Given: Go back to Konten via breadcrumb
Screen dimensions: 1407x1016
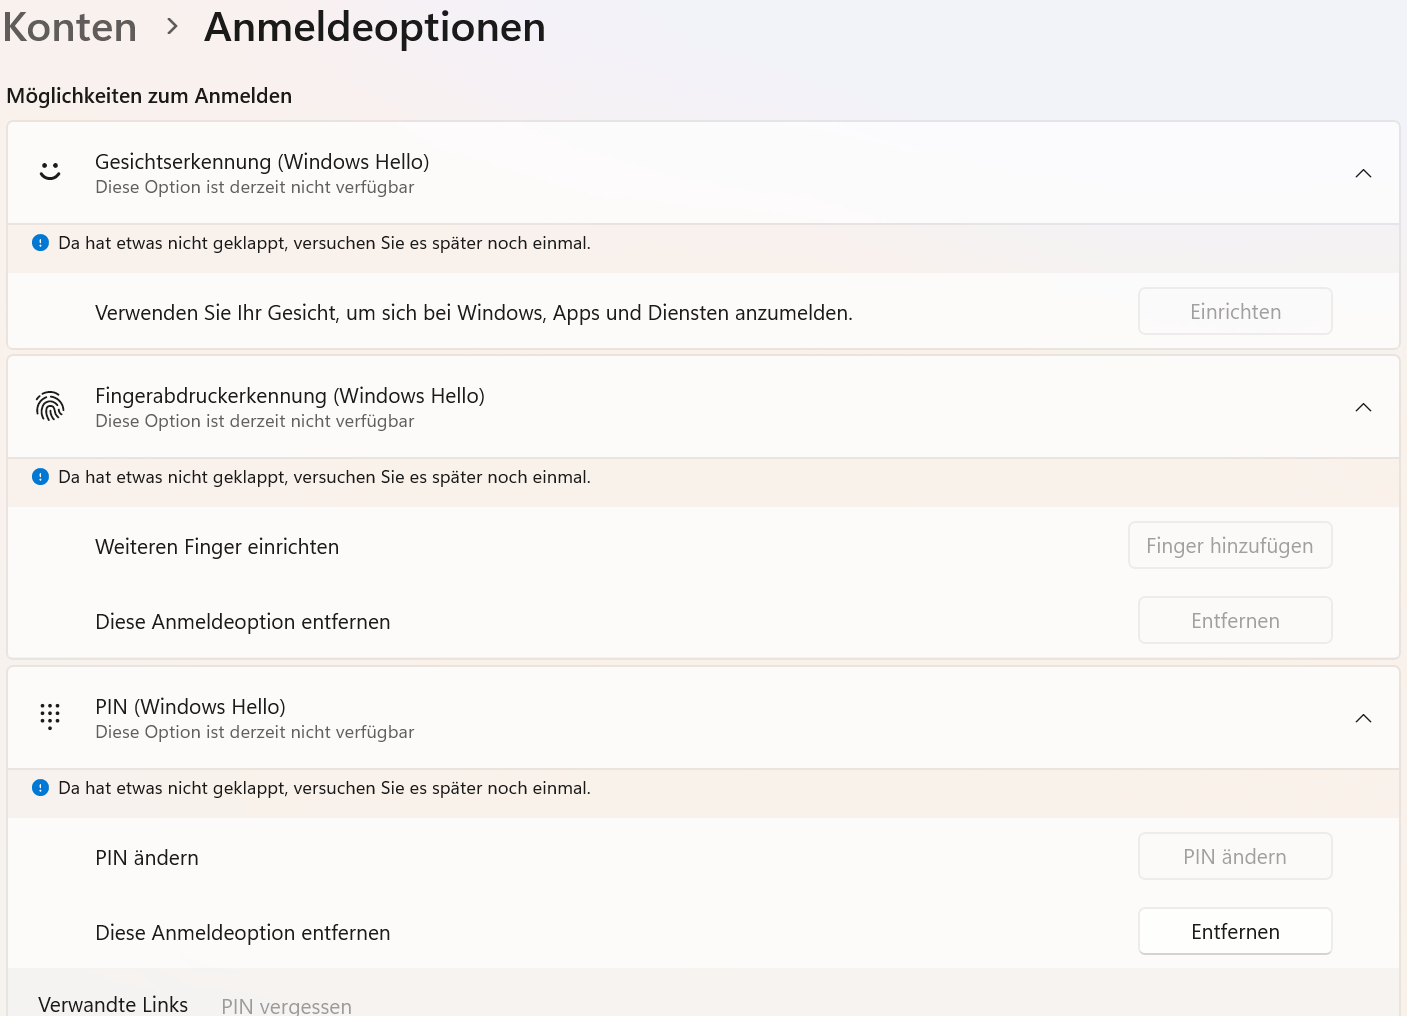Looking at the screenshot, I should point(70,27).
